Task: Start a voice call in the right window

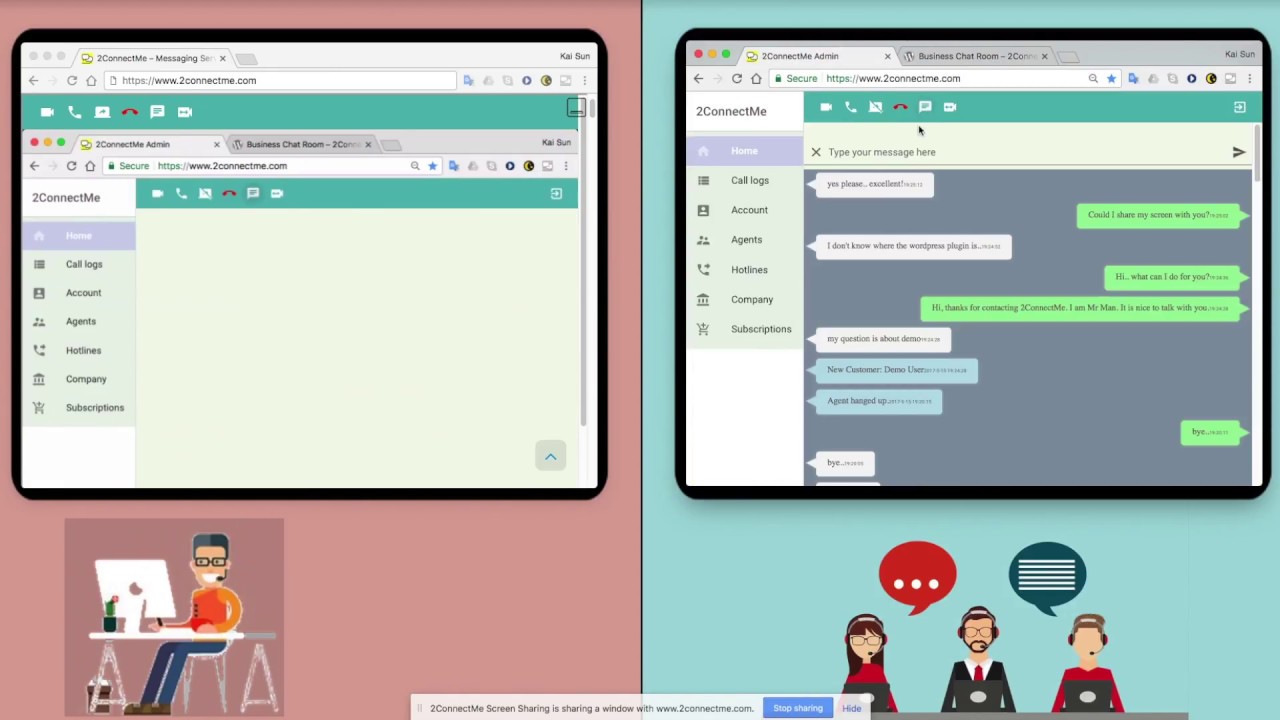Action: tap(851, 107)
